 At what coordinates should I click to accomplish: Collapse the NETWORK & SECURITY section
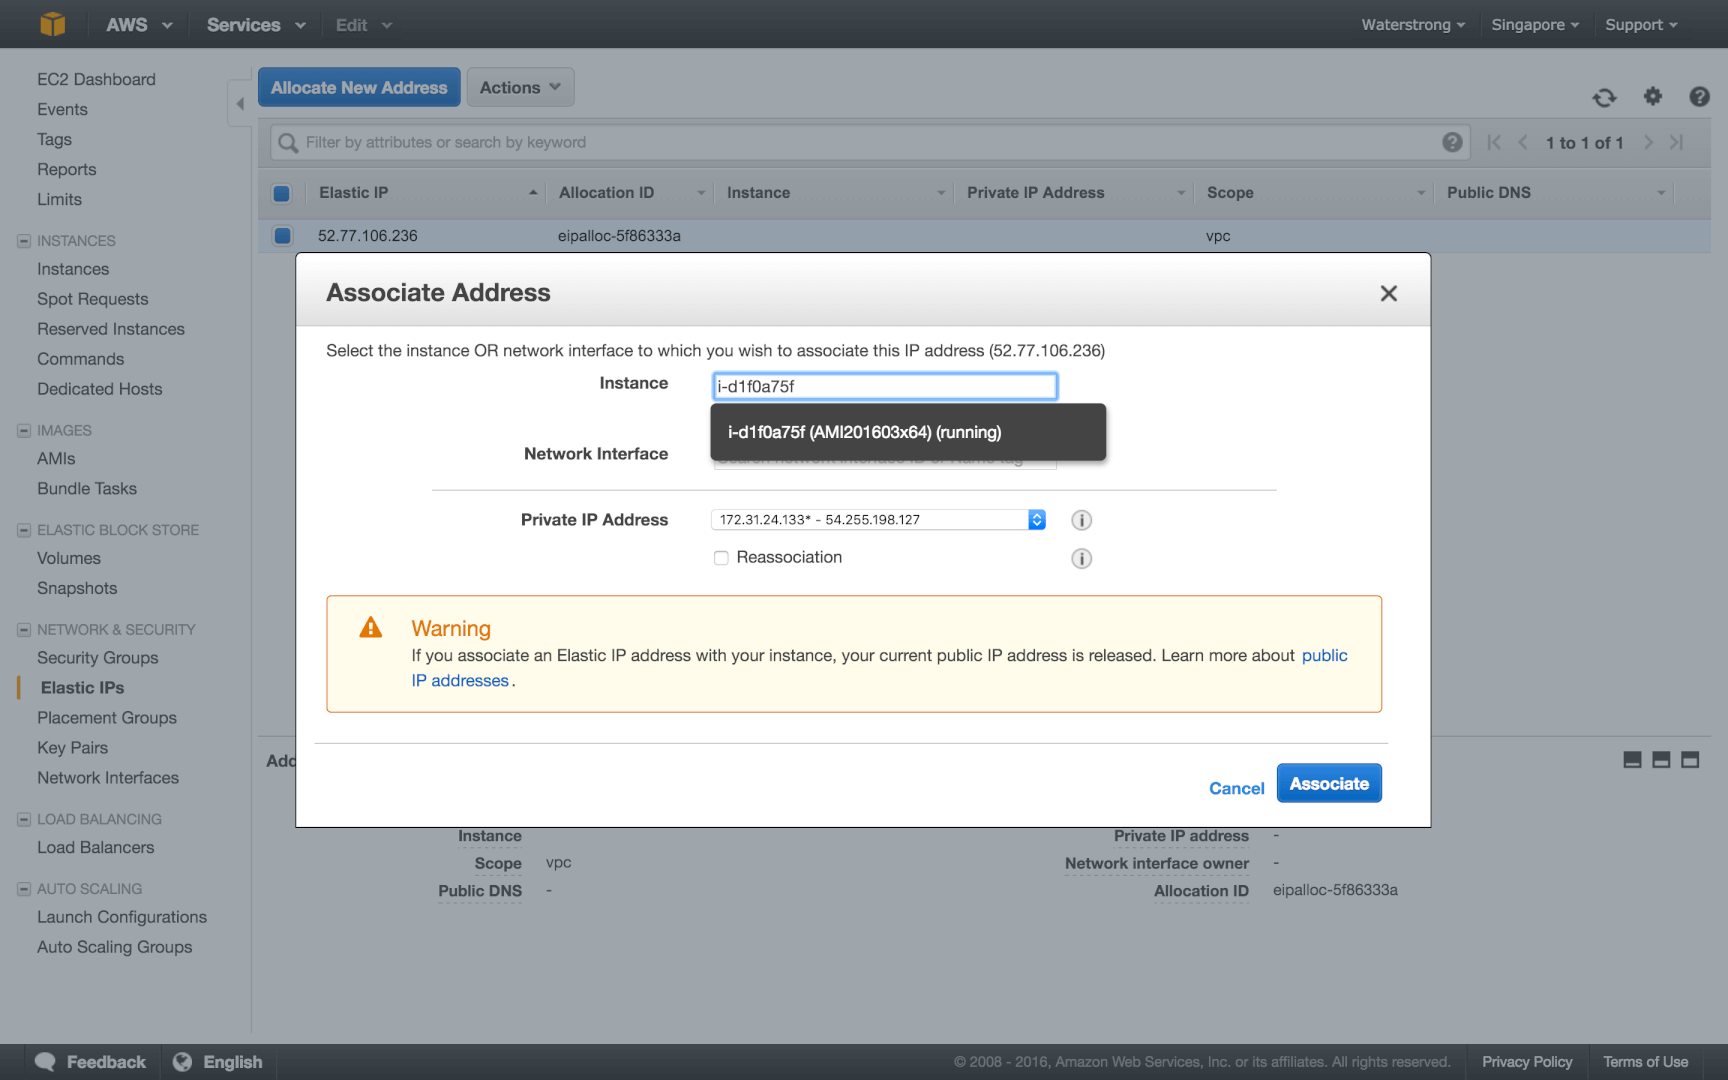[24, 630]
